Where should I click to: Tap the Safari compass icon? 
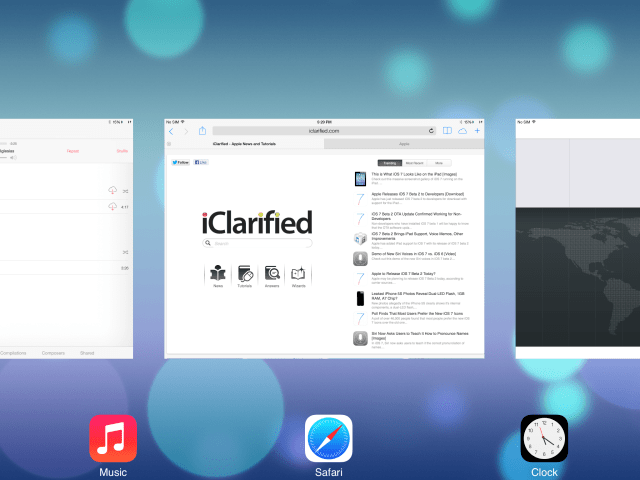point(328,438)
